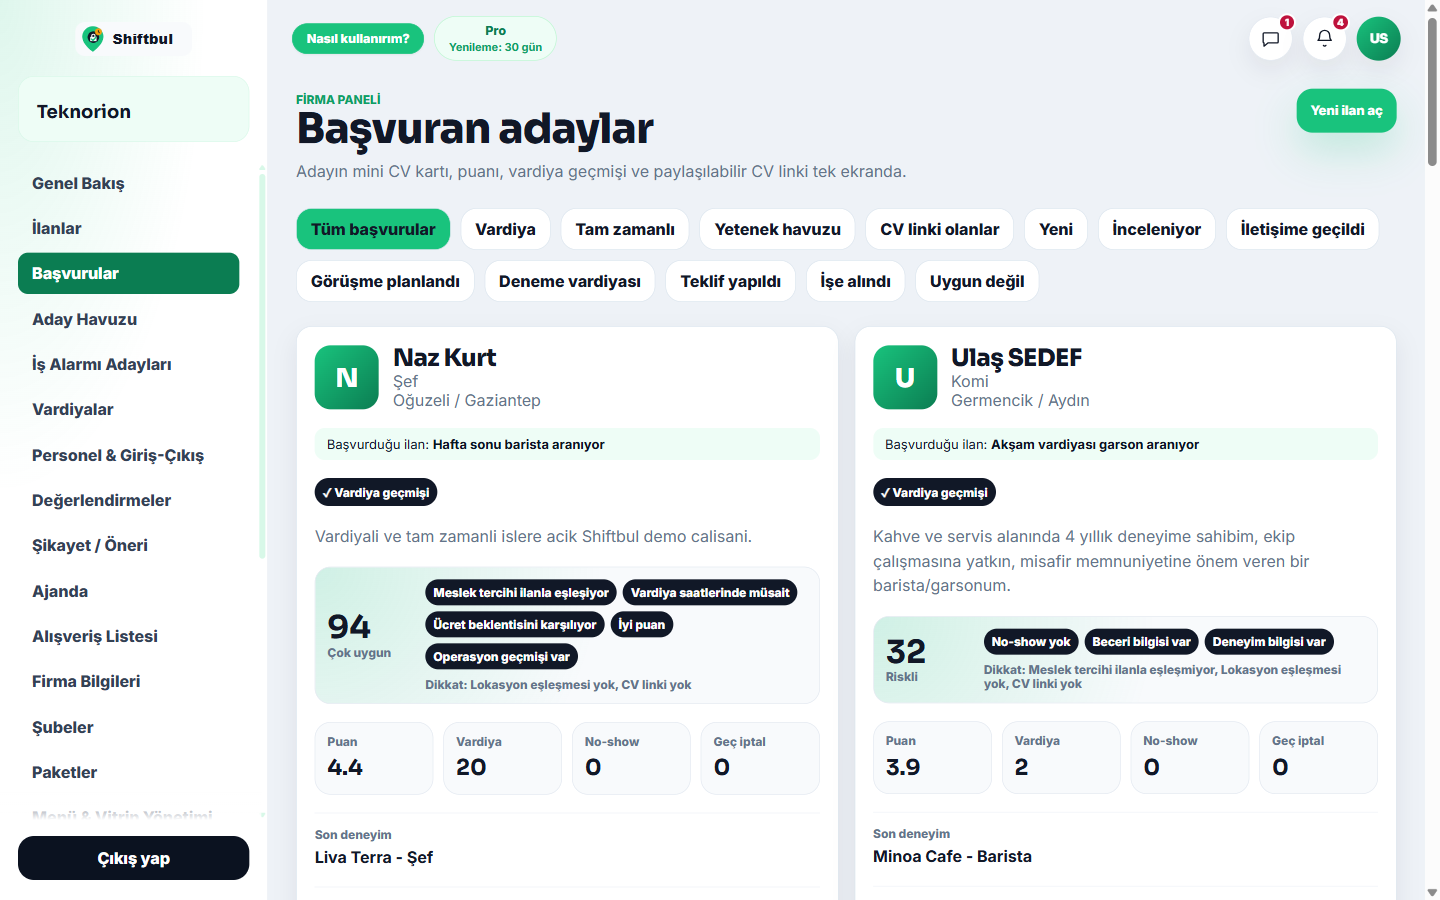1440x900 pixels.
Task: Open İlanlar in sidebar
Action: pyautogui.click(x=128, y=228)
